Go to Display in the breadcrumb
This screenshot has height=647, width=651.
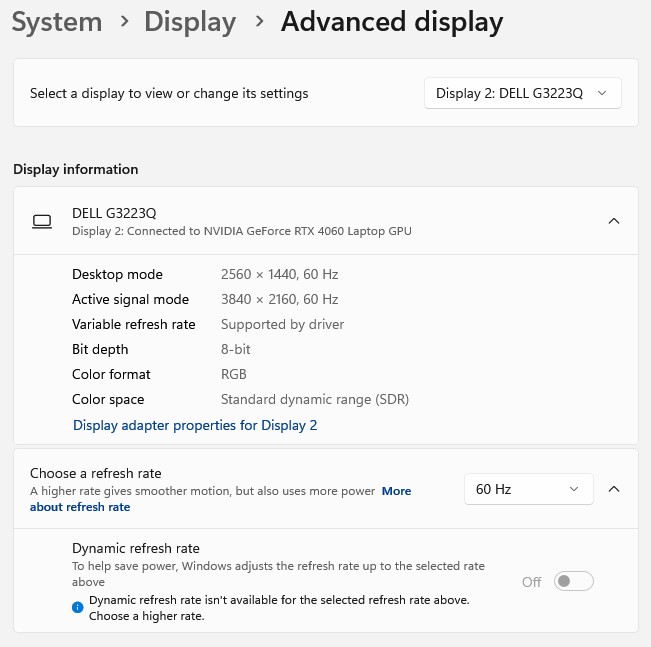pyautogui.click(x=190, y=22)
